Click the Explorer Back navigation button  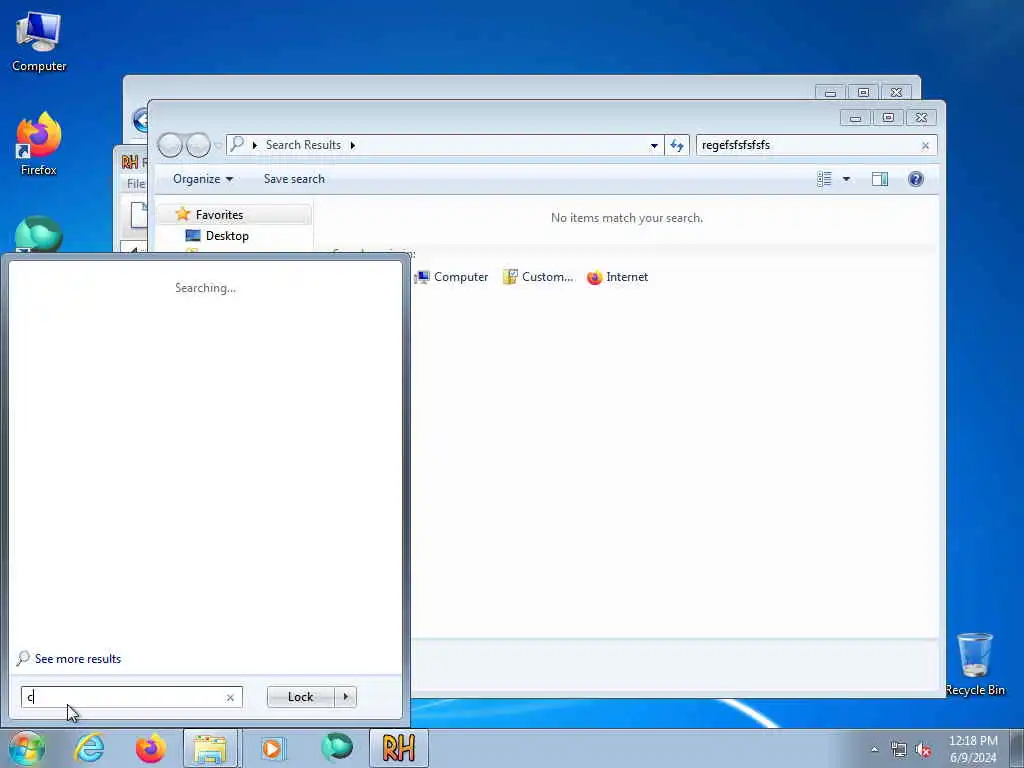point(170,145)
